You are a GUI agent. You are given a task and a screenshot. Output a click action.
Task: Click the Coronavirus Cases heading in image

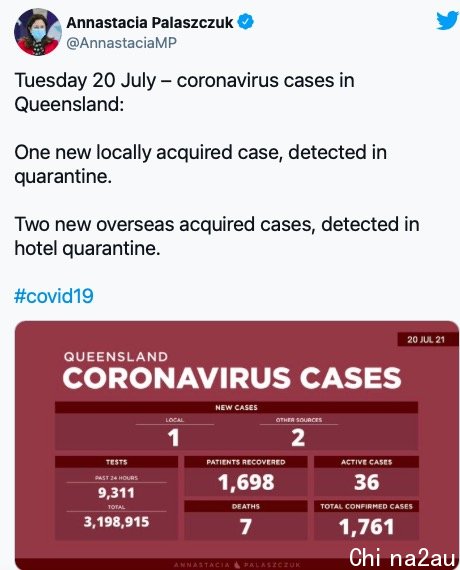point(232,378)
